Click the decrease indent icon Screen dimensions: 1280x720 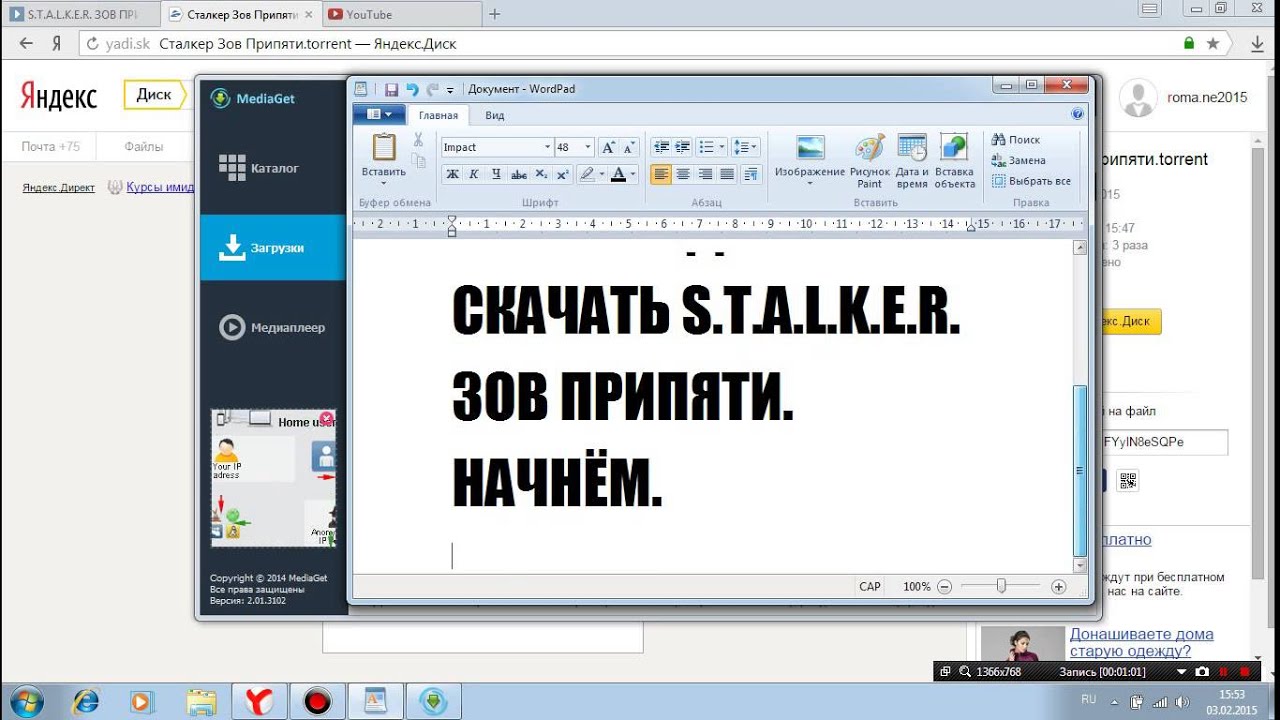click(660, 147)
